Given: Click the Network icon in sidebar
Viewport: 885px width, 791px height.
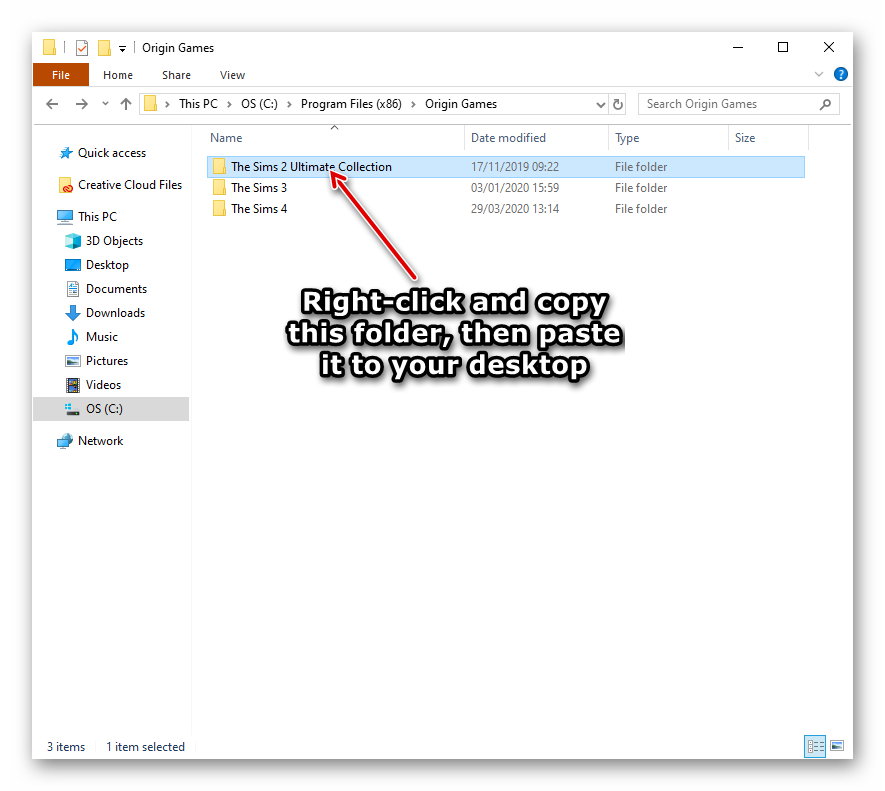Looking at the screenshot, I should pyautogui.click(x=65, y=441).
